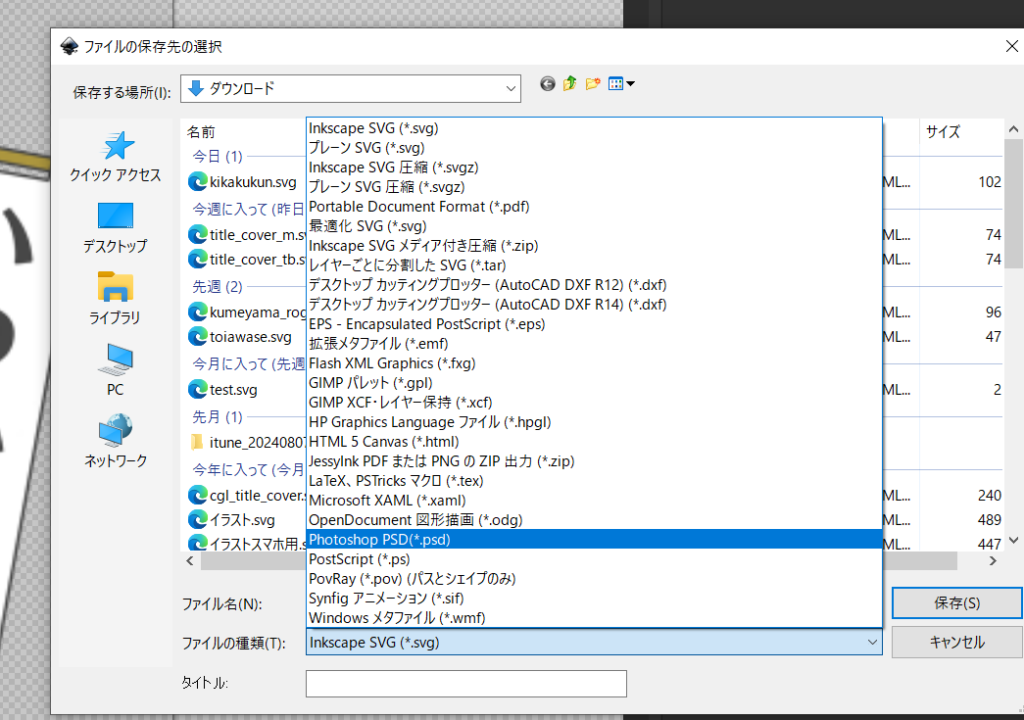Choose PovRay (*.pov) option

[x=594, y=579]
